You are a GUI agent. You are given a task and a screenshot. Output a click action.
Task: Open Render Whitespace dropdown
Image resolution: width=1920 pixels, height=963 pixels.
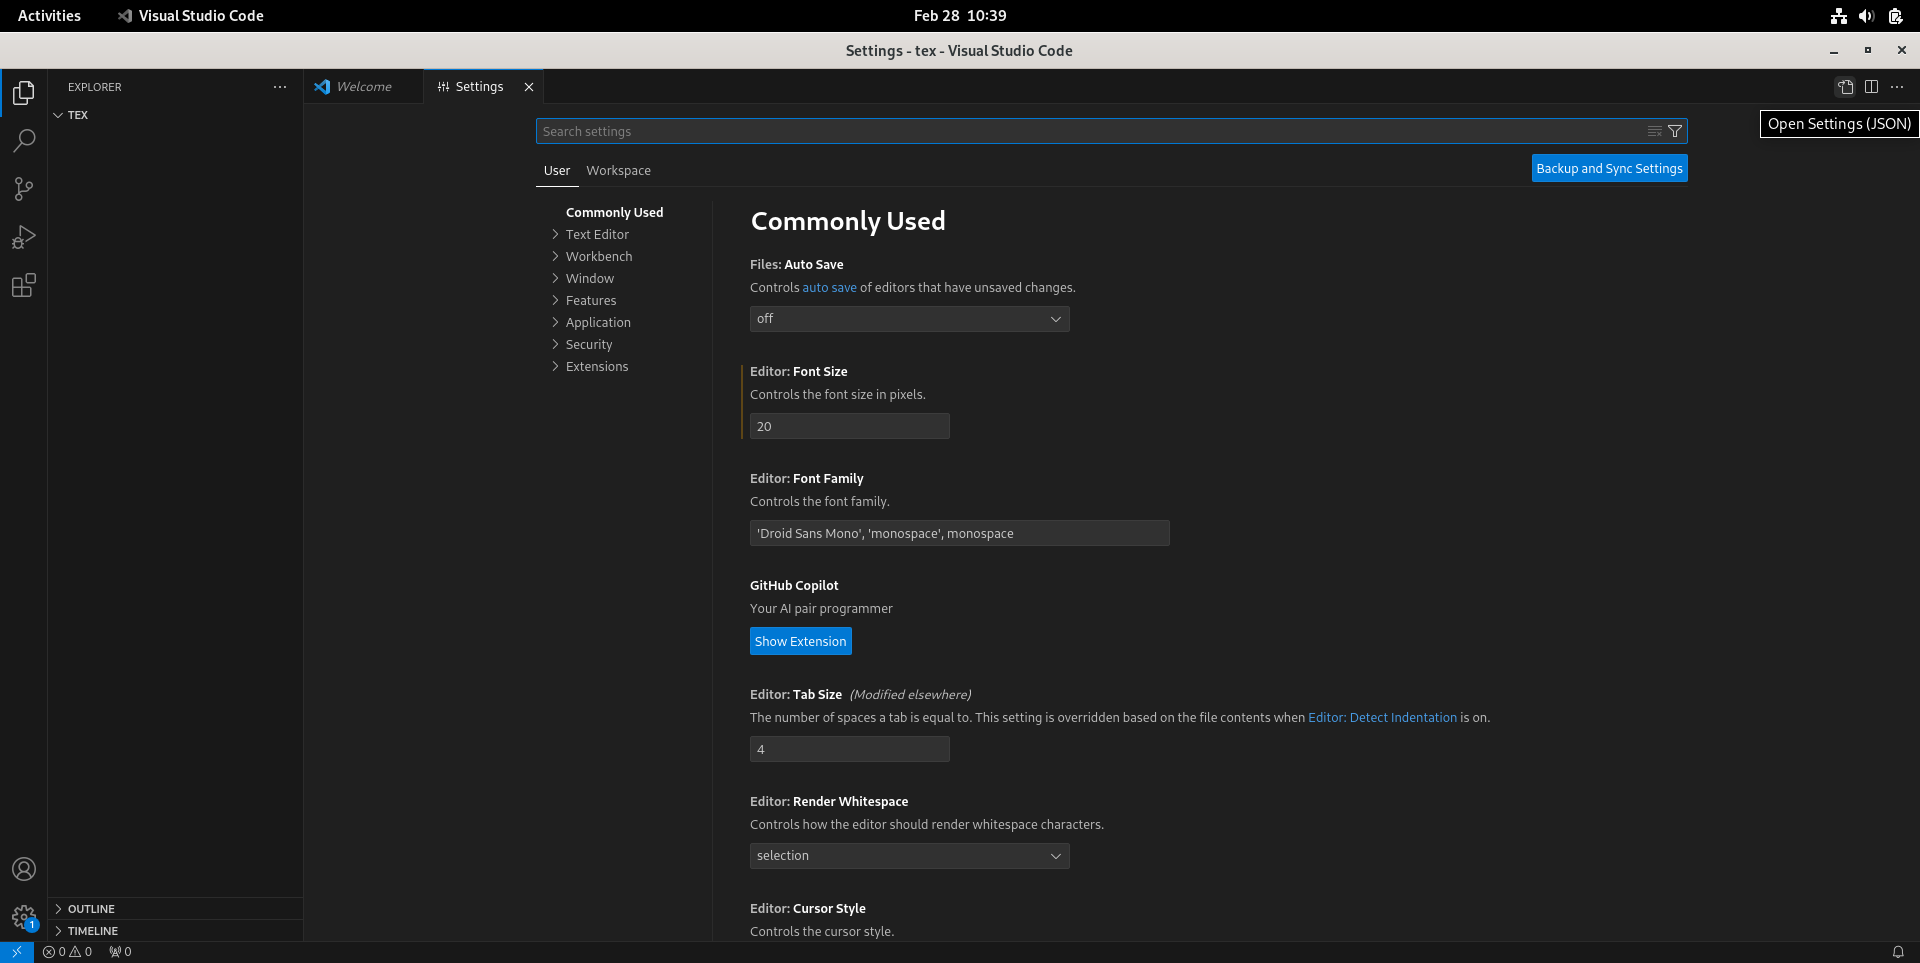coord(910,856)
